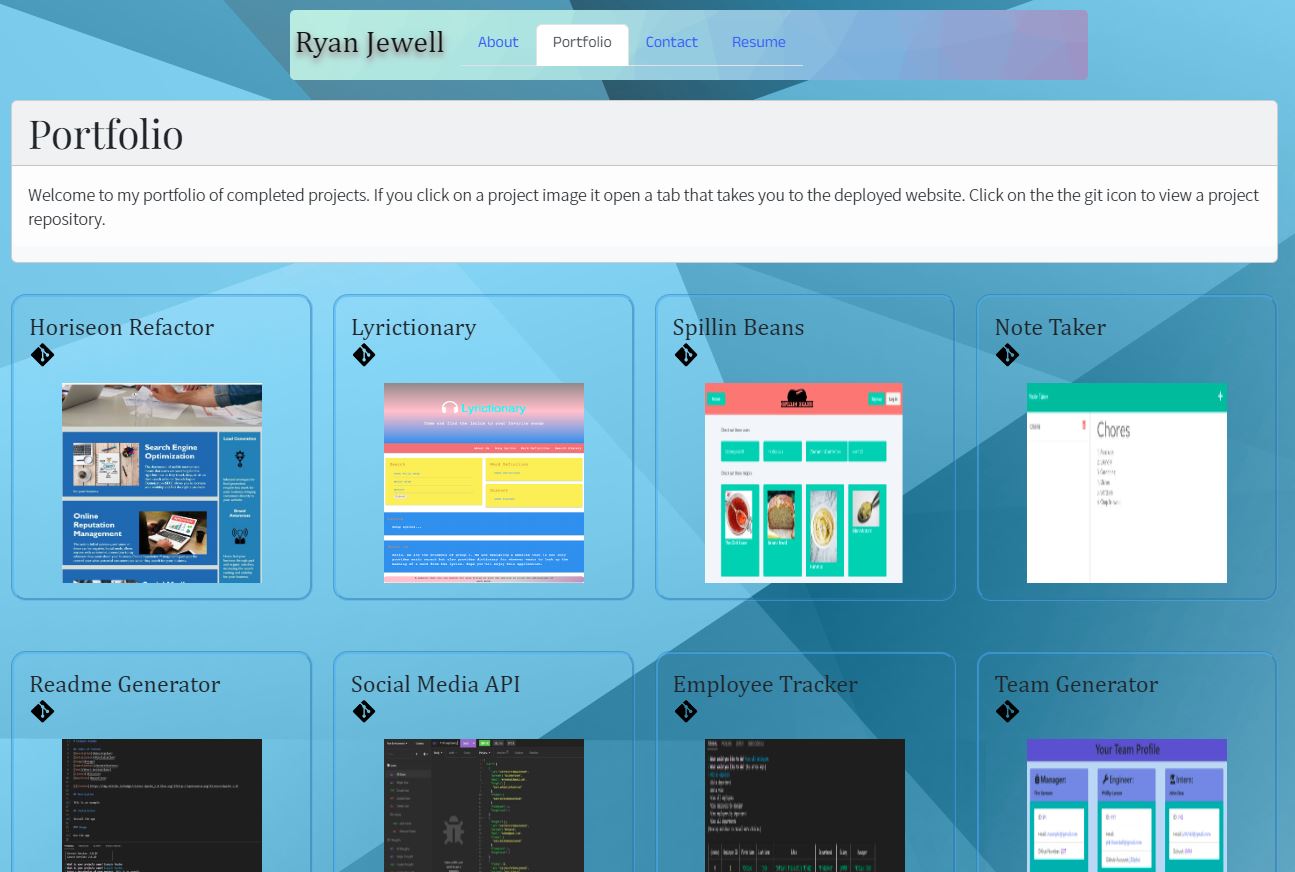Click the Ryan Jewell site title
Image resolution: width=1295 pixels, height=872 pixels.
click(x=369, y=42)
